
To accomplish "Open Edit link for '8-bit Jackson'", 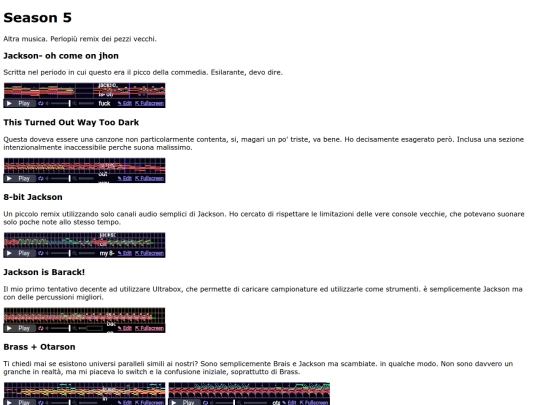I will coord(124,253).
